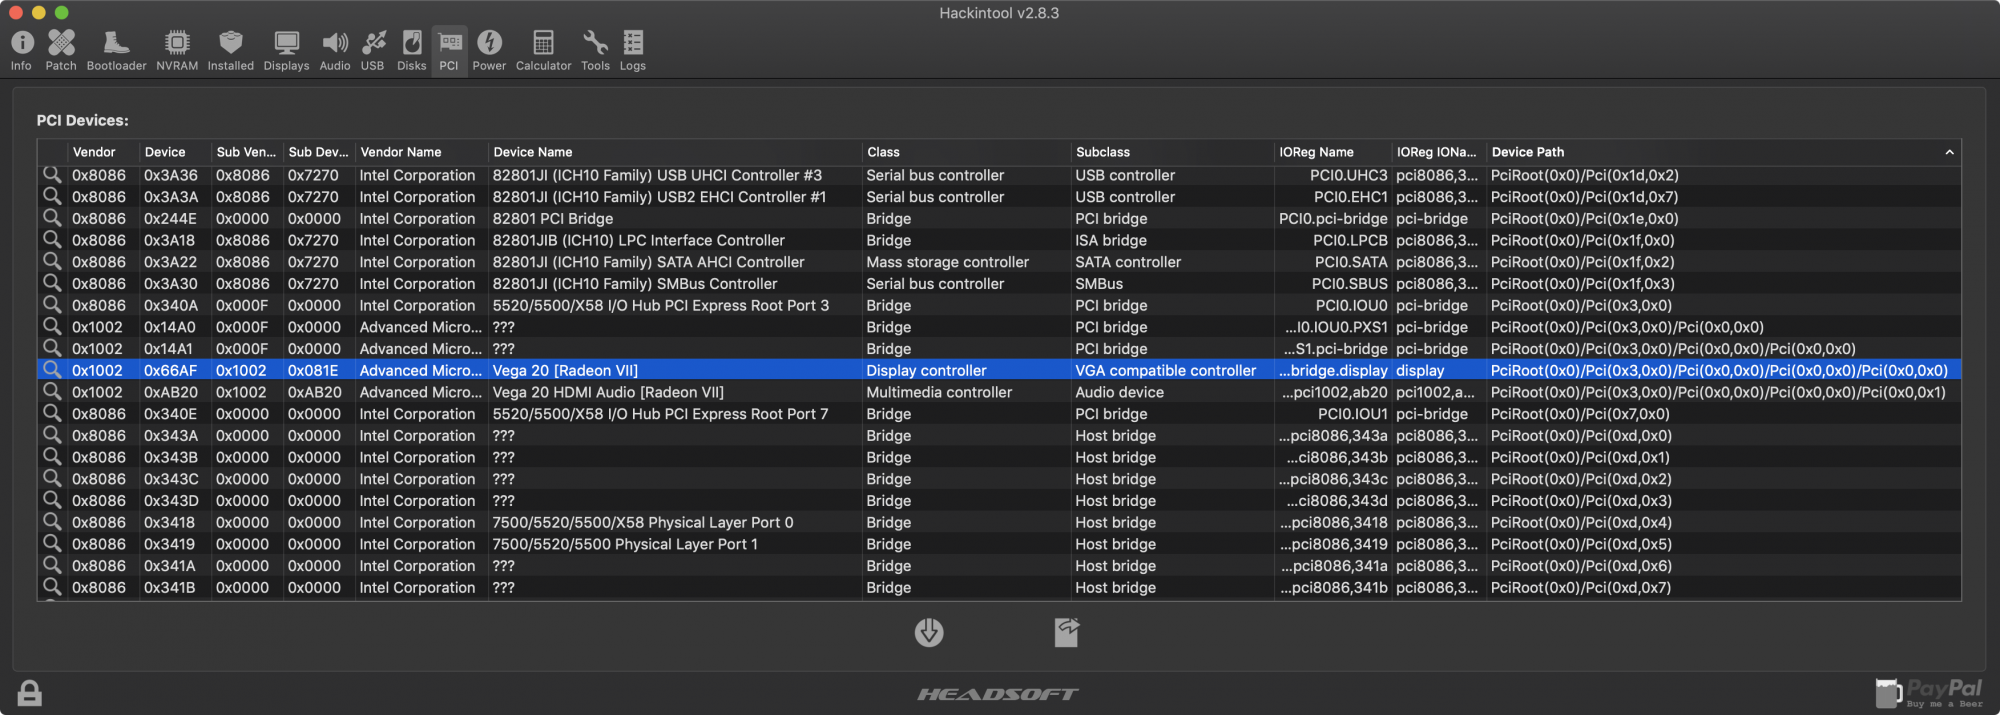Click the PciRoot(0x0)/Pci(0xd,0x7) device path
This screenshot has height=715, width=2000.
tap(1580, 588)
